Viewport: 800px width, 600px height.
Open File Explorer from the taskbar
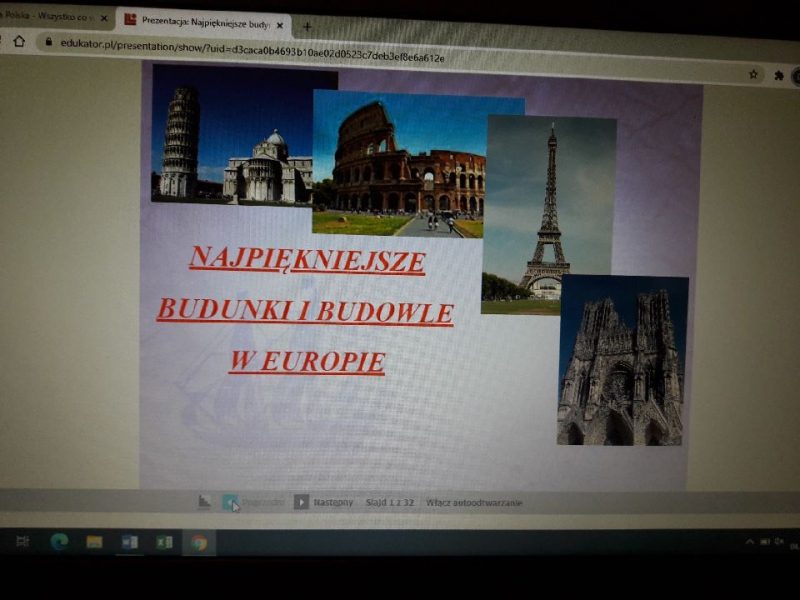pos(94,542)
